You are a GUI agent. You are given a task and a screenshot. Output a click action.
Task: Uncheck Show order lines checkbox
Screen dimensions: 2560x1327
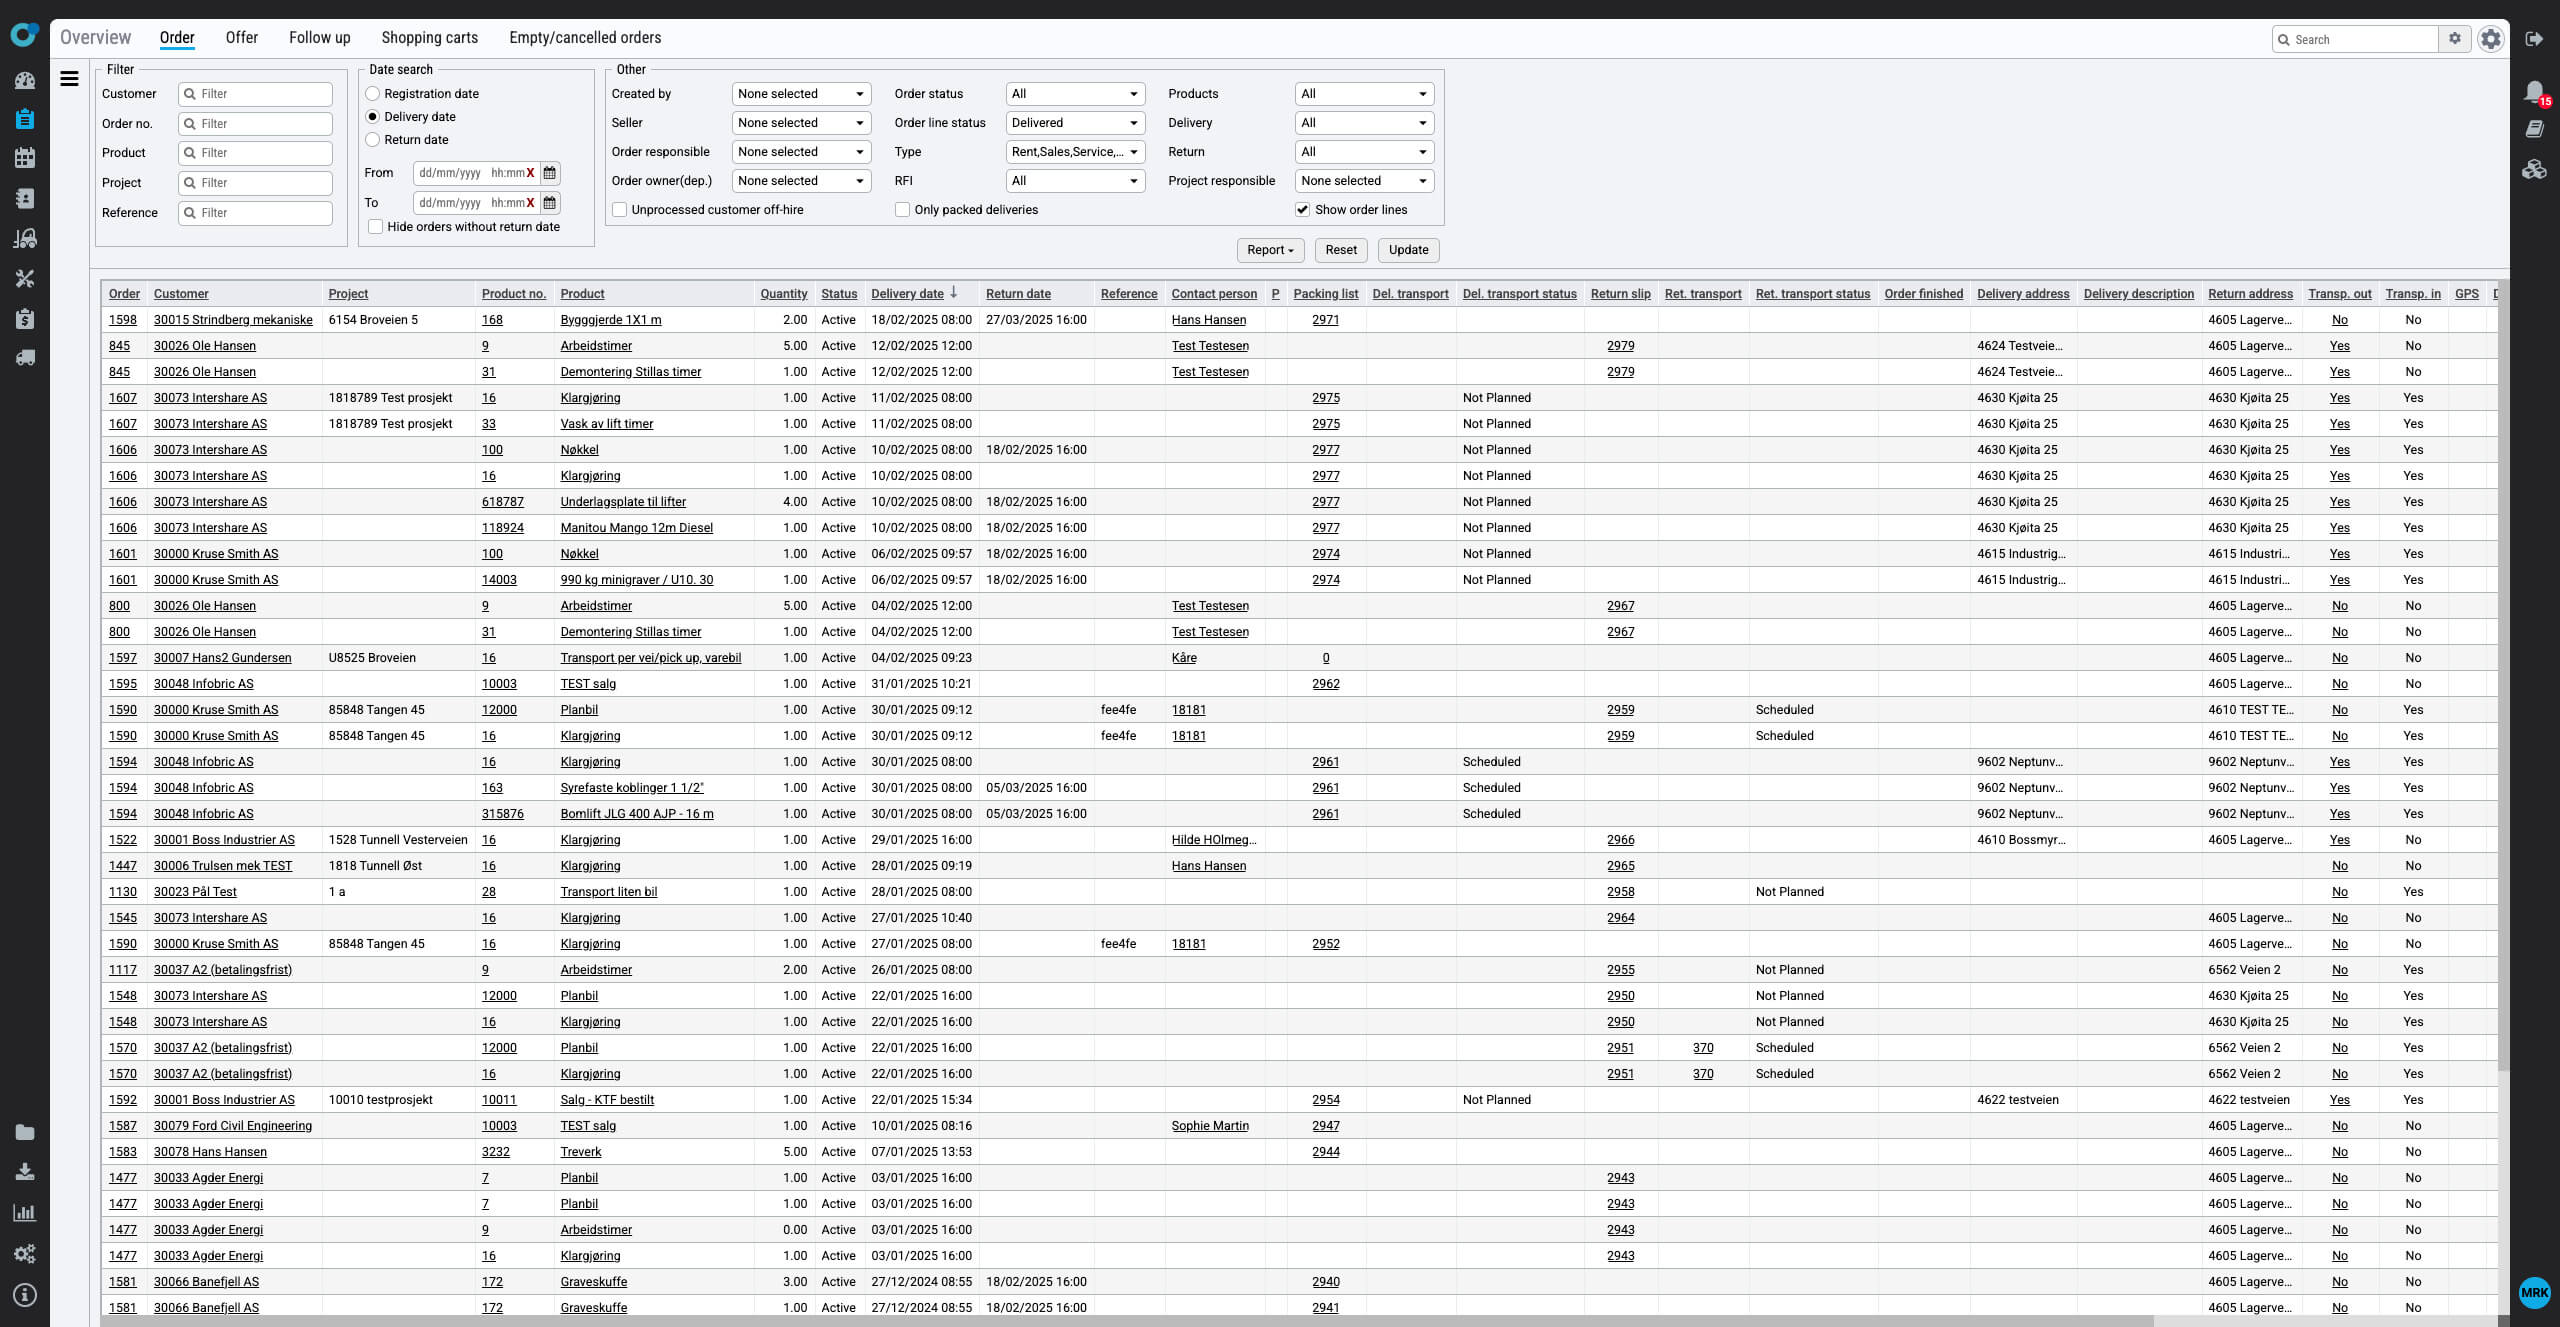click(1302, 210)
